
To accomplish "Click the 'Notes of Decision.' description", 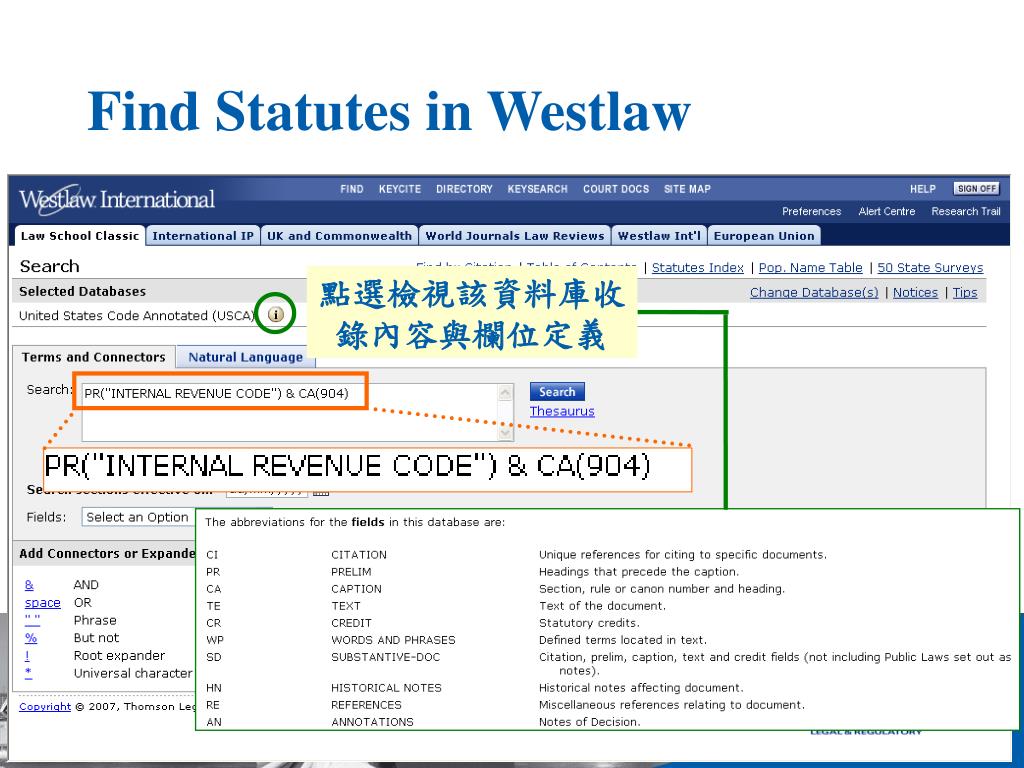I will tap(589, 722).
